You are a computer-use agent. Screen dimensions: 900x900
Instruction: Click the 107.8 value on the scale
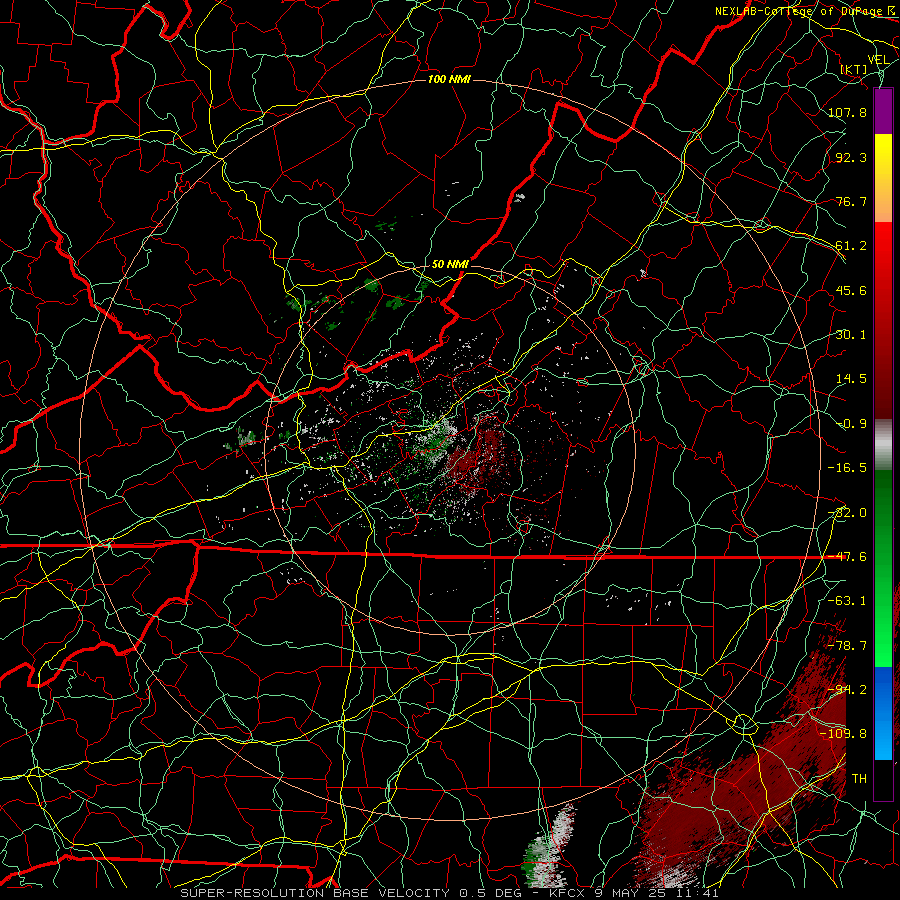click(x=847, y=112)
